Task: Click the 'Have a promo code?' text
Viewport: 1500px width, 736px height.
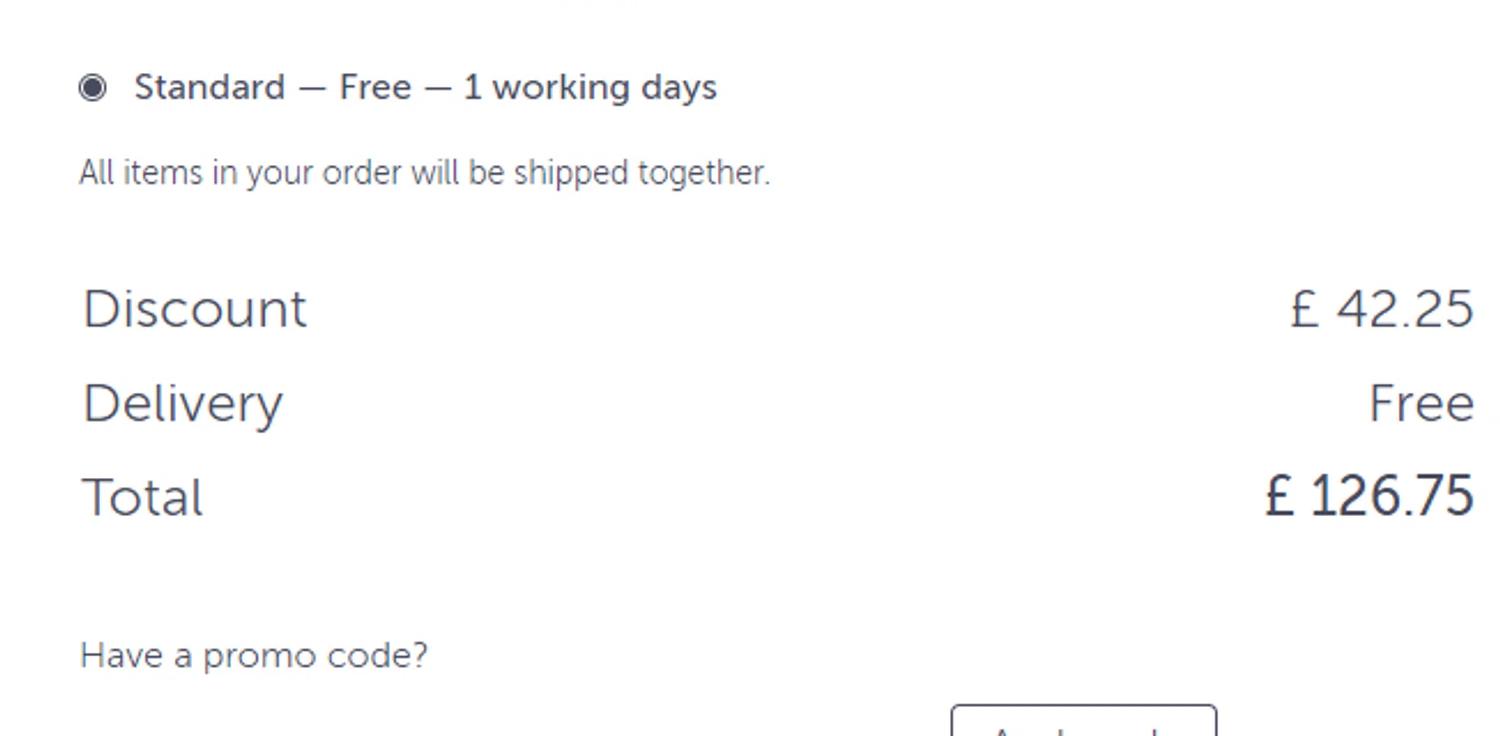Action: point(254,656)
